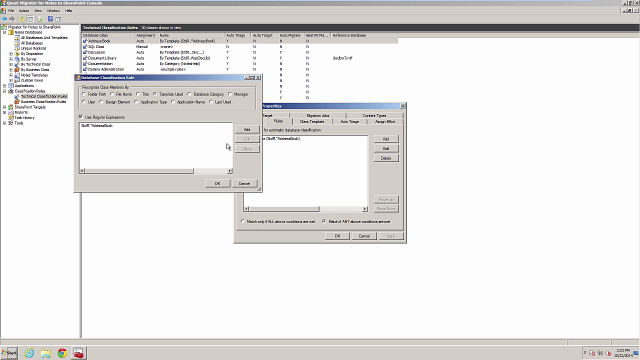This screenshot has width=640, height=360.
Task: Open the Start menu
Action: click(9, 353)
